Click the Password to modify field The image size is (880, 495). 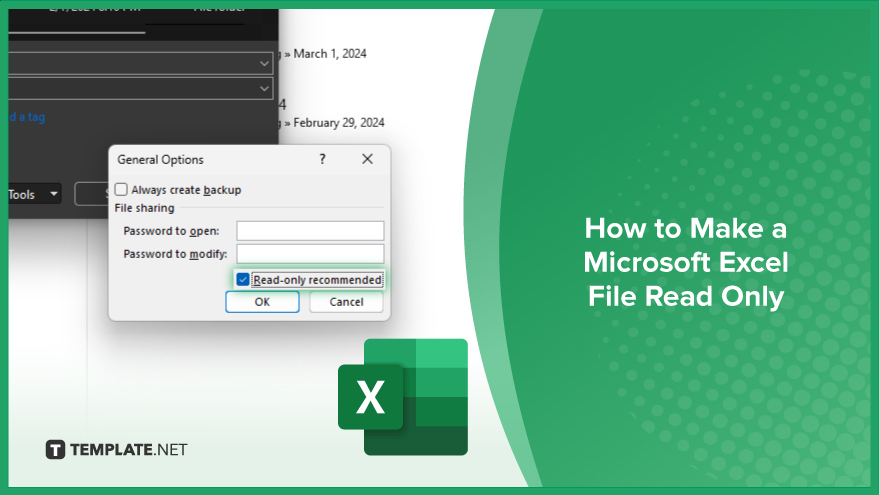[x=310, y=254]
